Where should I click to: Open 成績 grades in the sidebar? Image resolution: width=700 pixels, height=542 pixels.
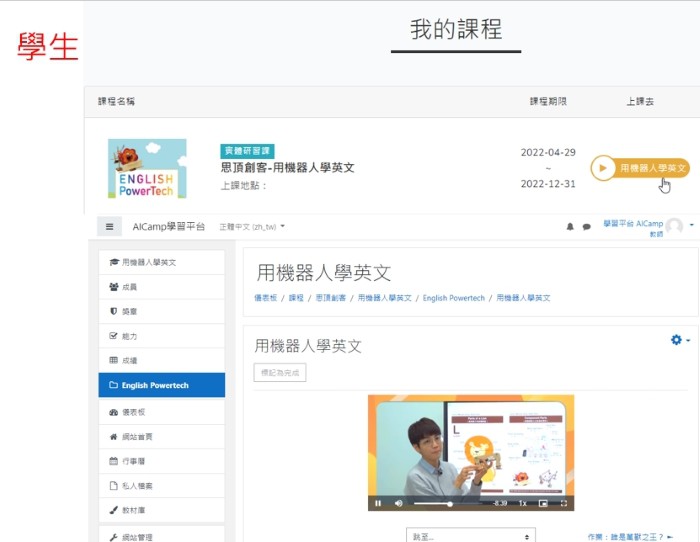pos(161,360)
